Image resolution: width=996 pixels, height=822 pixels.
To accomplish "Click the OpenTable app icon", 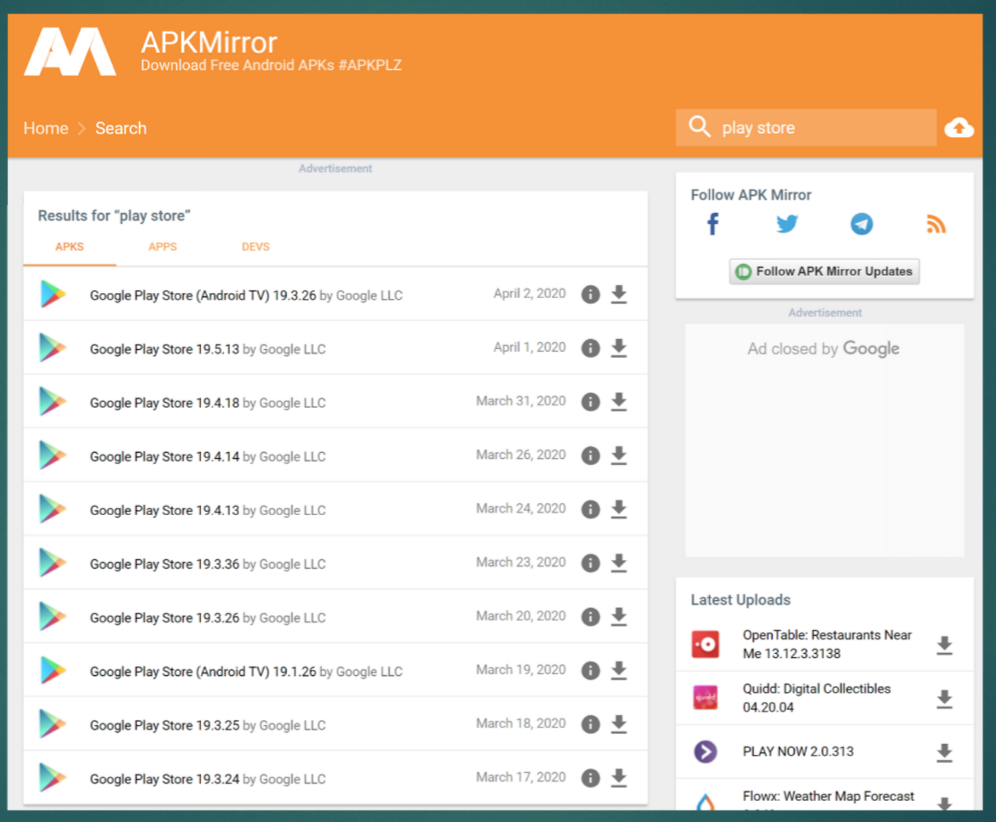I will pos(705,644).
